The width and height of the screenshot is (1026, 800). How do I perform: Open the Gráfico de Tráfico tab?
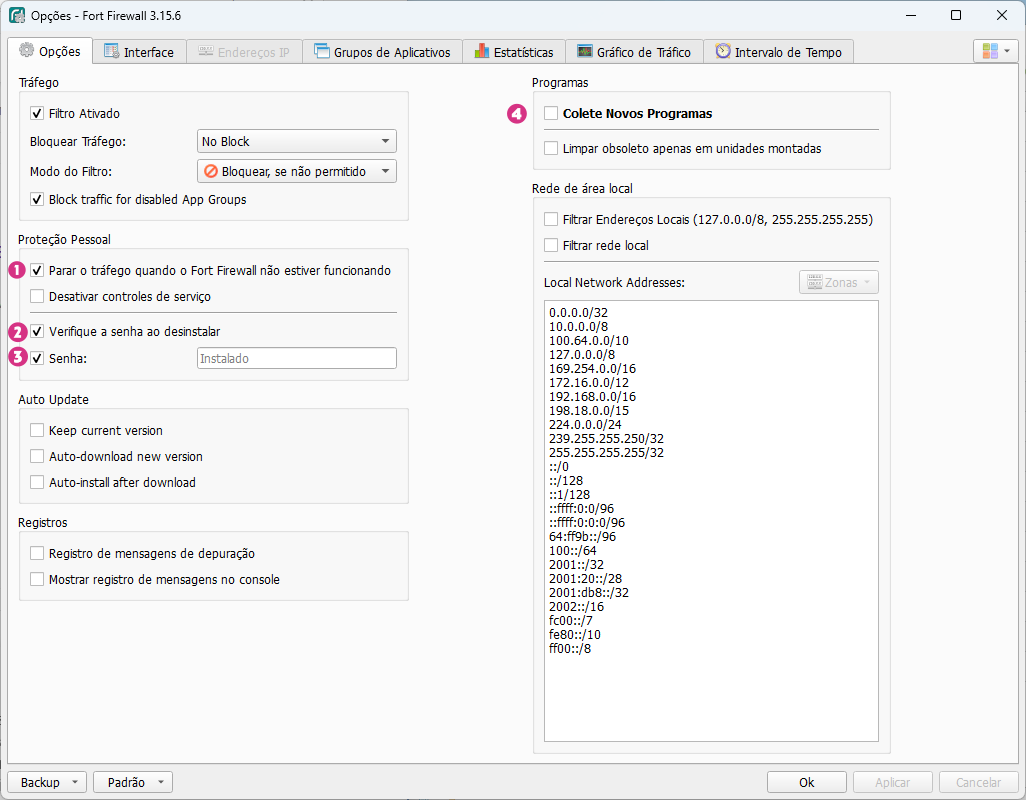tap(635, 52)
